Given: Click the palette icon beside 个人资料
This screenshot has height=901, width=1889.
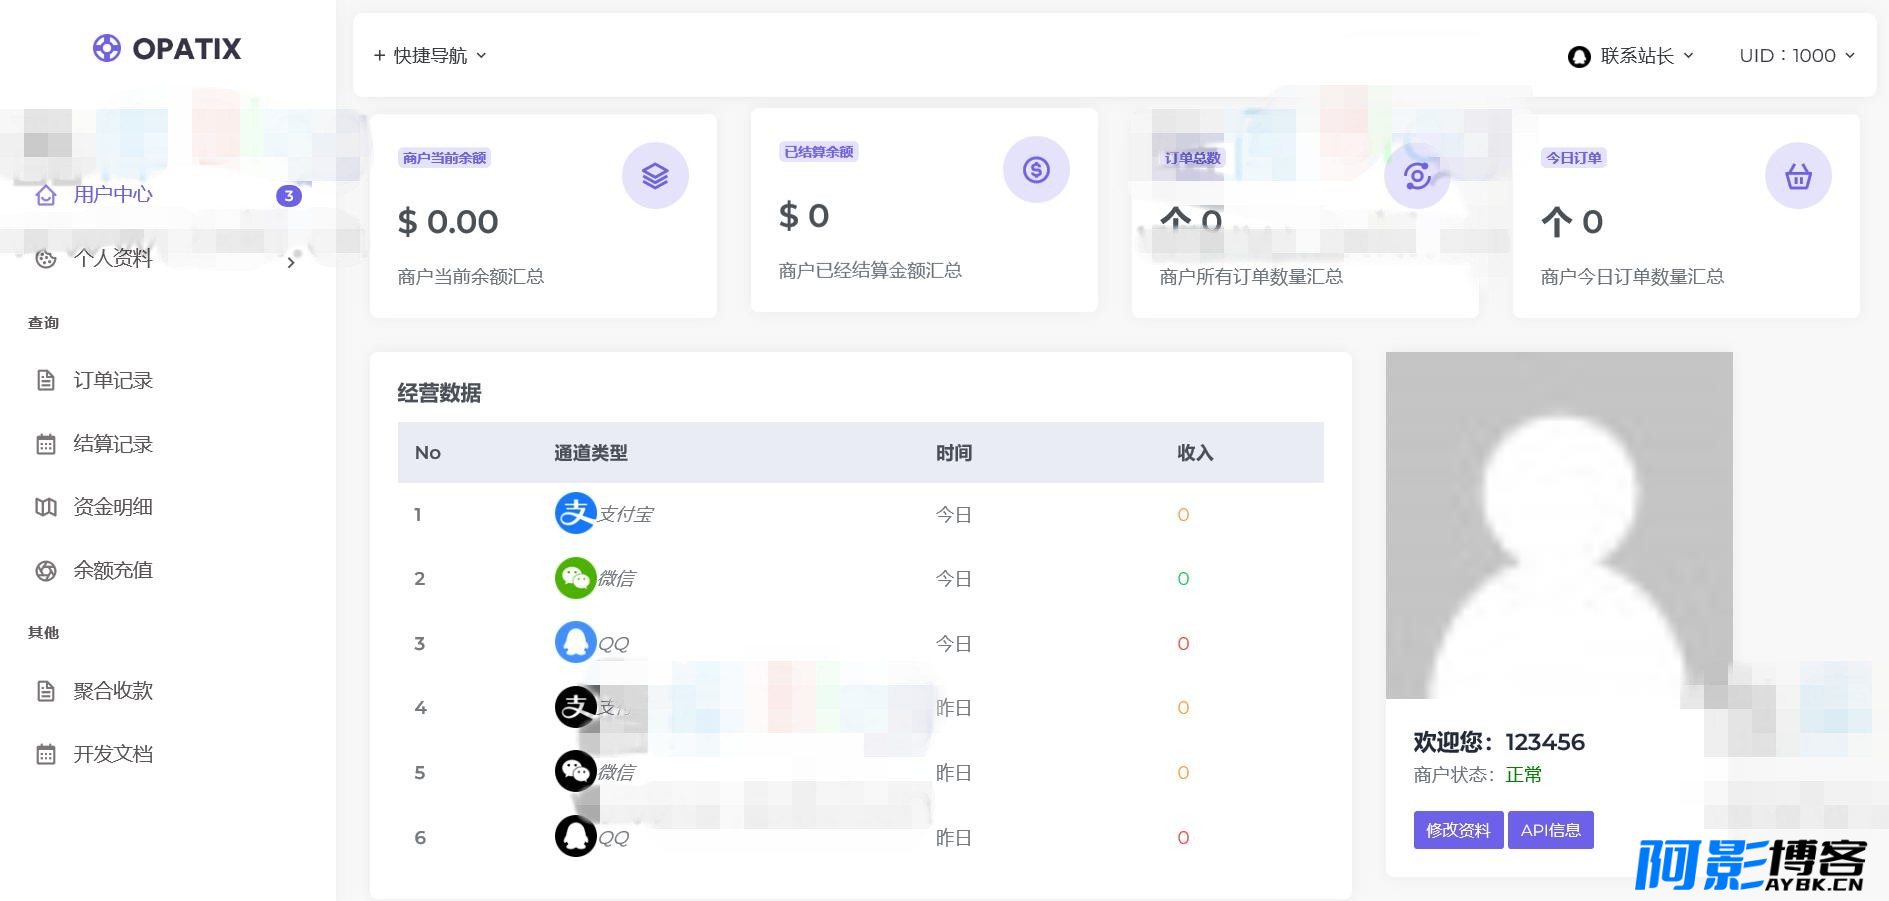Looking at the screenshot, I should coord(46,259).
